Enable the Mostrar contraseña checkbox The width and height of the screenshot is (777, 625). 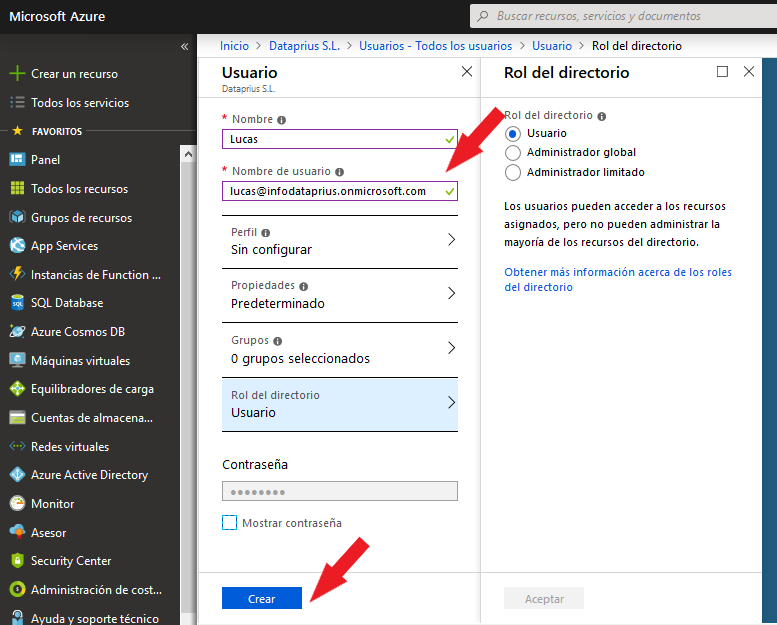[x=229, y=522]
